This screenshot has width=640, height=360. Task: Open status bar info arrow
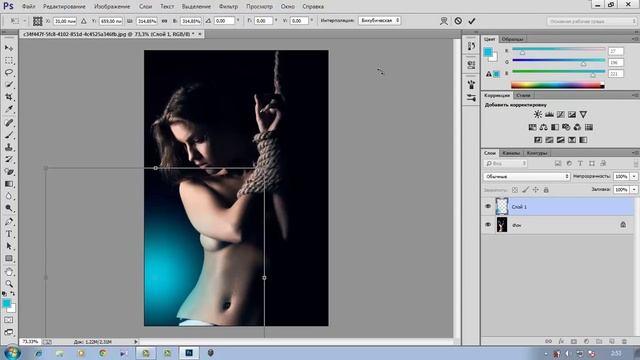click(136, 342)
